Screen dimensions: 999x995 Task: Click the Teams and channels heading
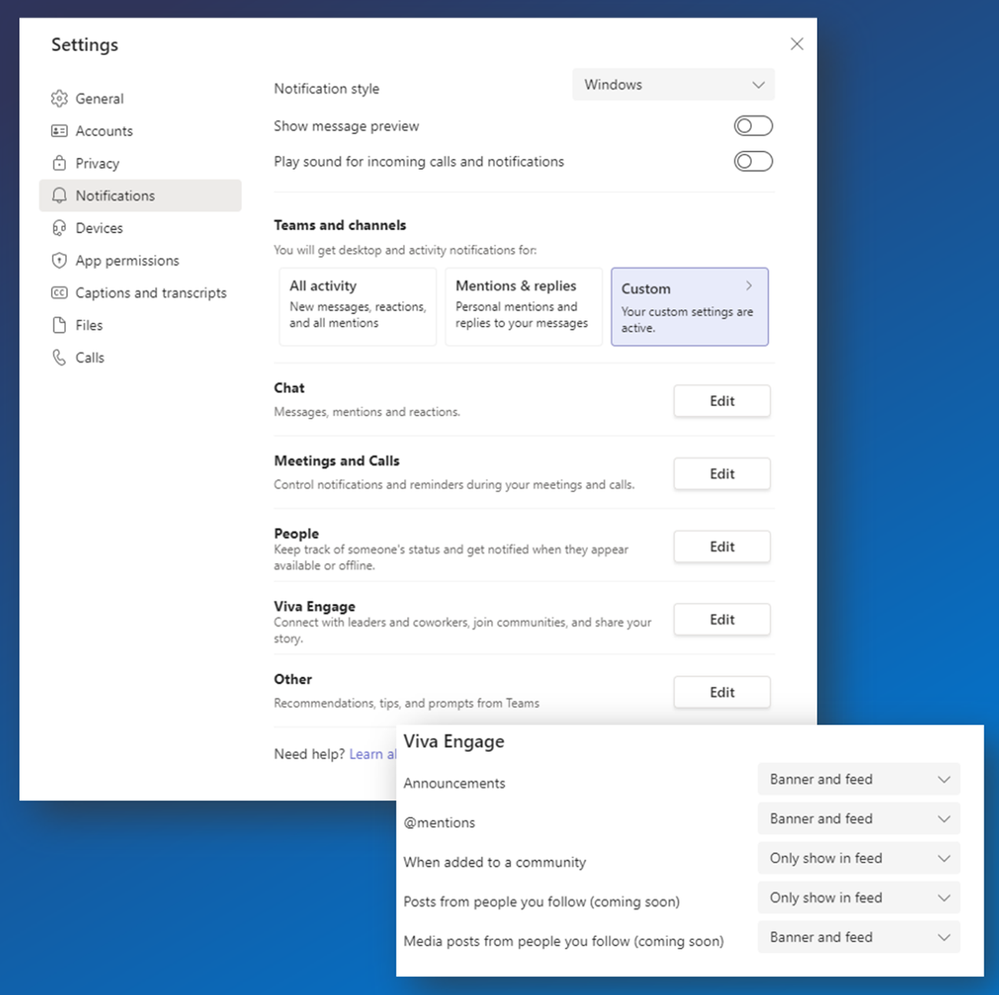point(340,225)
